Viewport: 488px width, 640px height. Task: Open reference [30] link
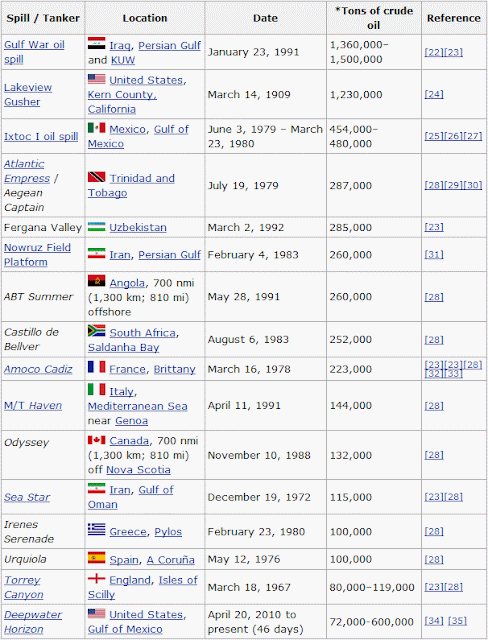point(472,185)
